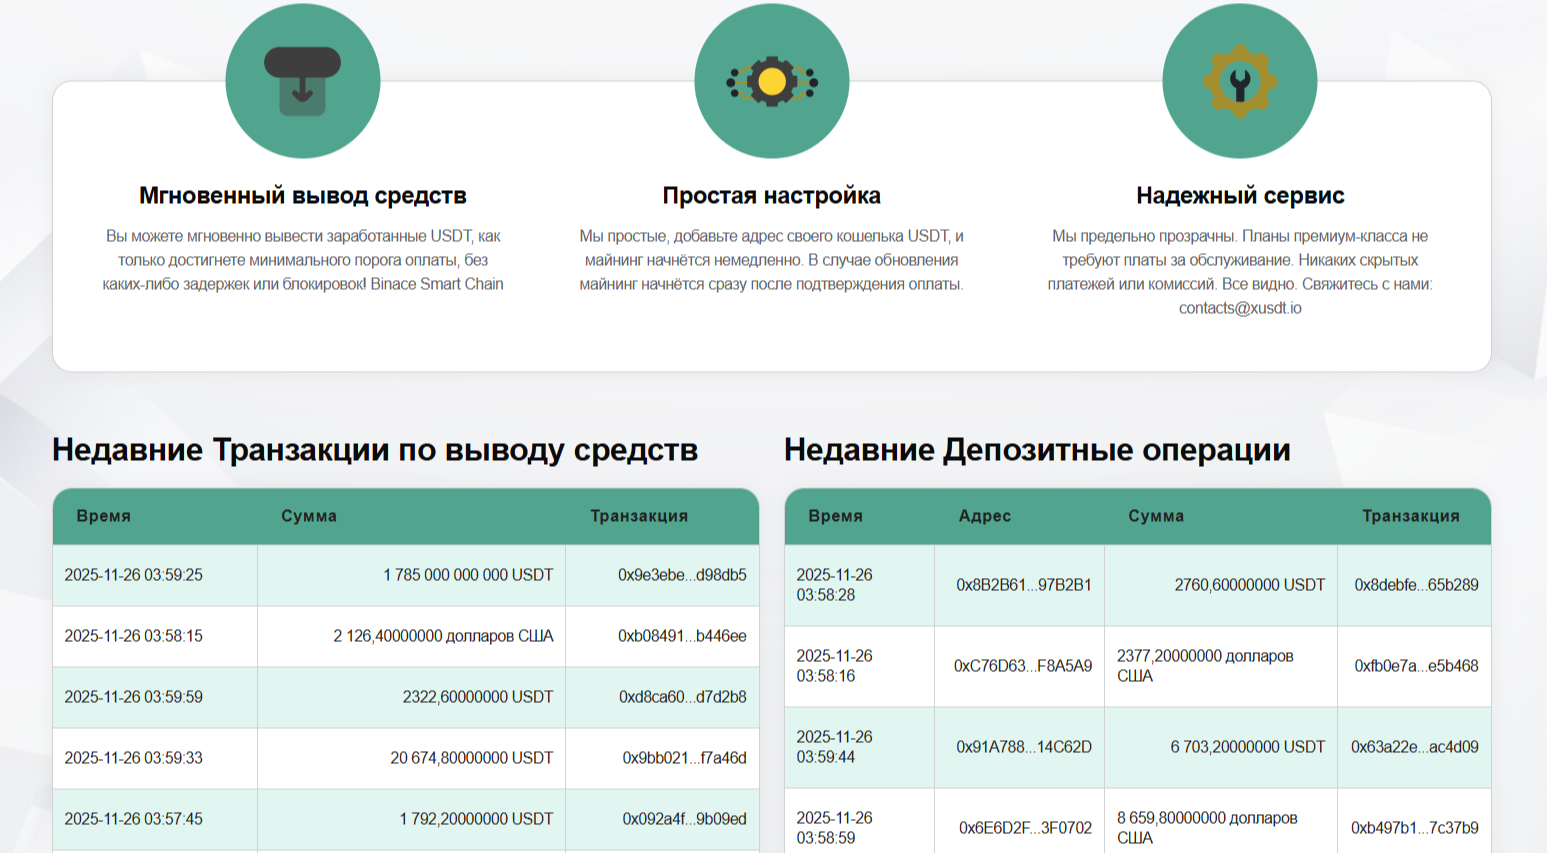Open deposit transaction 0x63a22e...ac4d09

click(1414, 747)
